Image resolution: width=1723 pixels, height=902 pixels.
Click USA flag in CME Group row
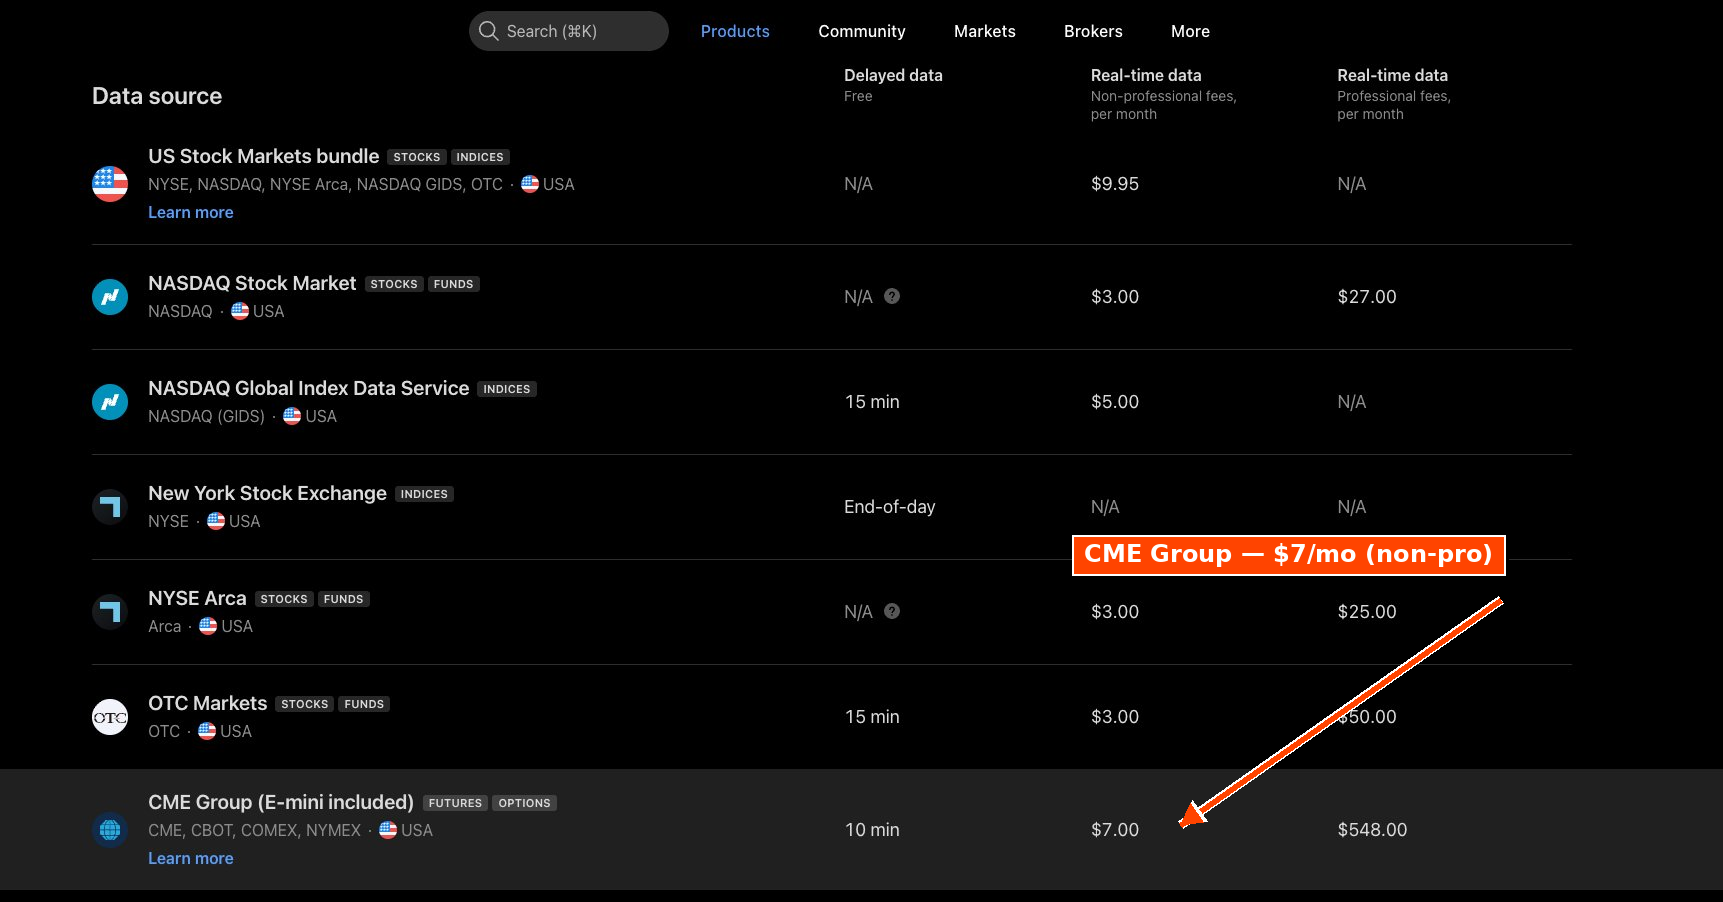388,830
